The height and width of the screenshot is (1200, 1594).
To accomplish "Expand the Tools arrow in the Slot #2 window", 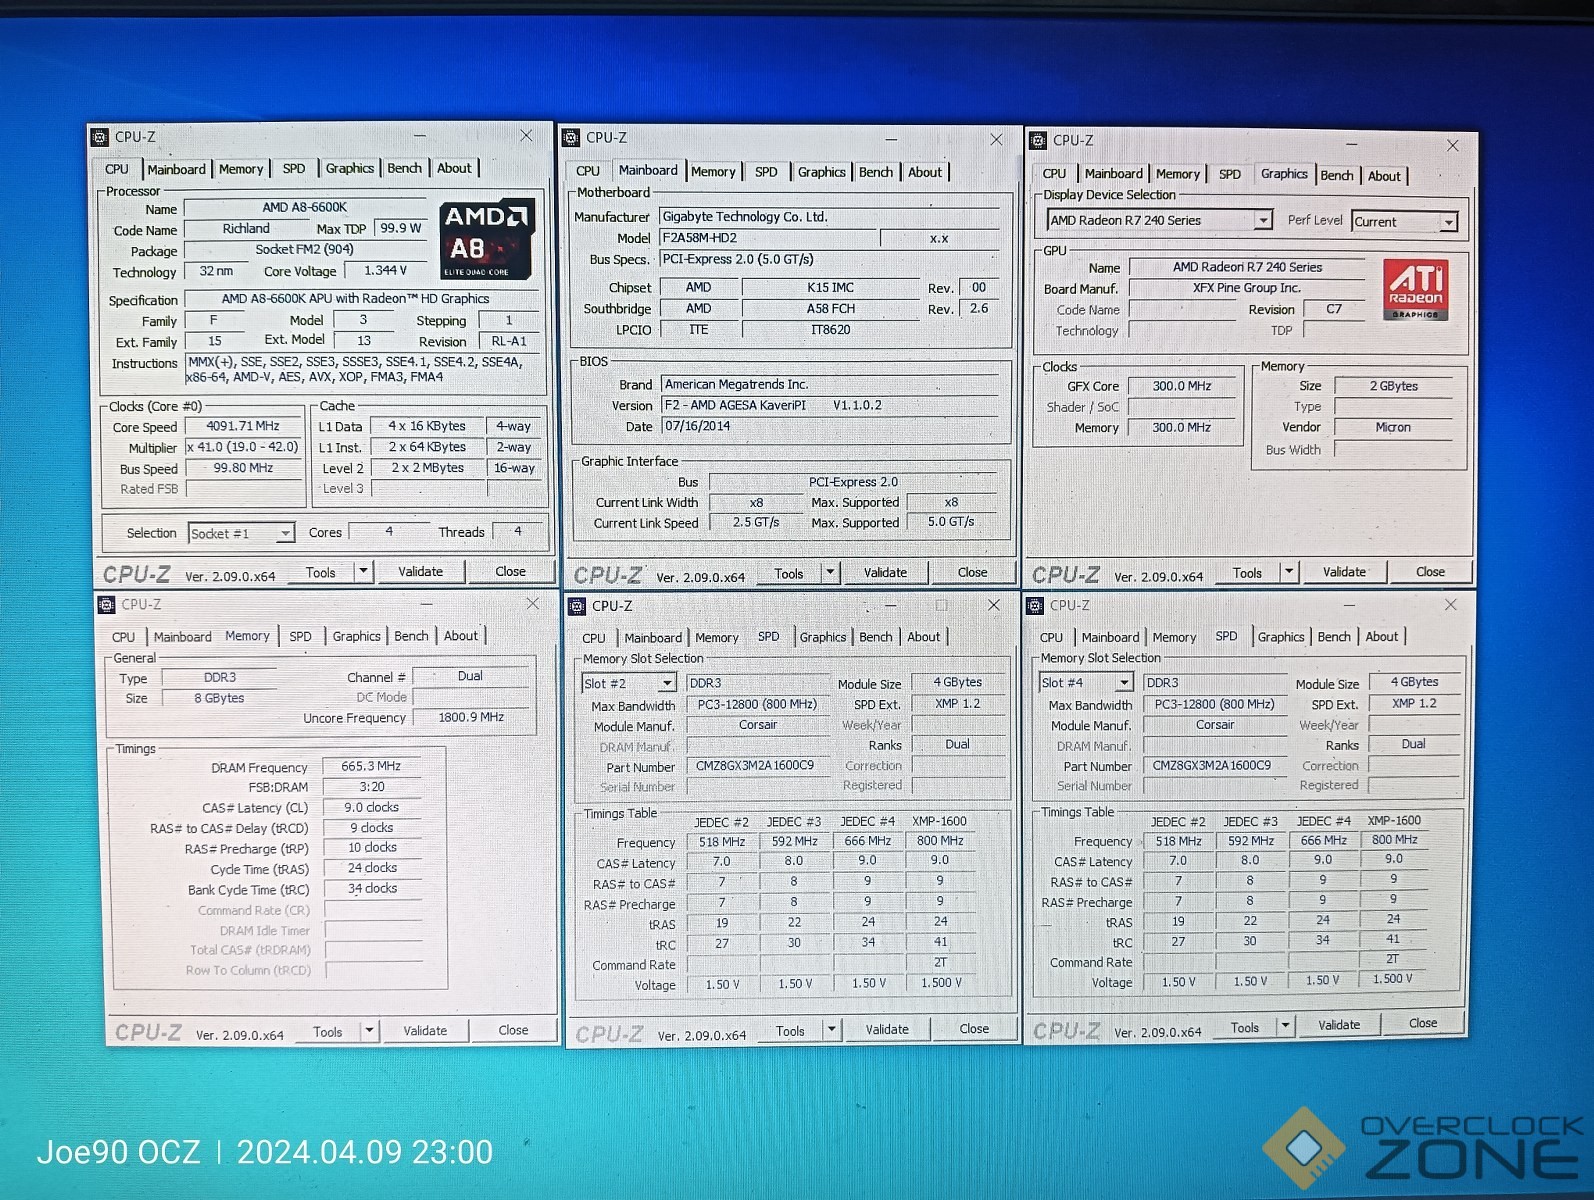I will 830,1029.
